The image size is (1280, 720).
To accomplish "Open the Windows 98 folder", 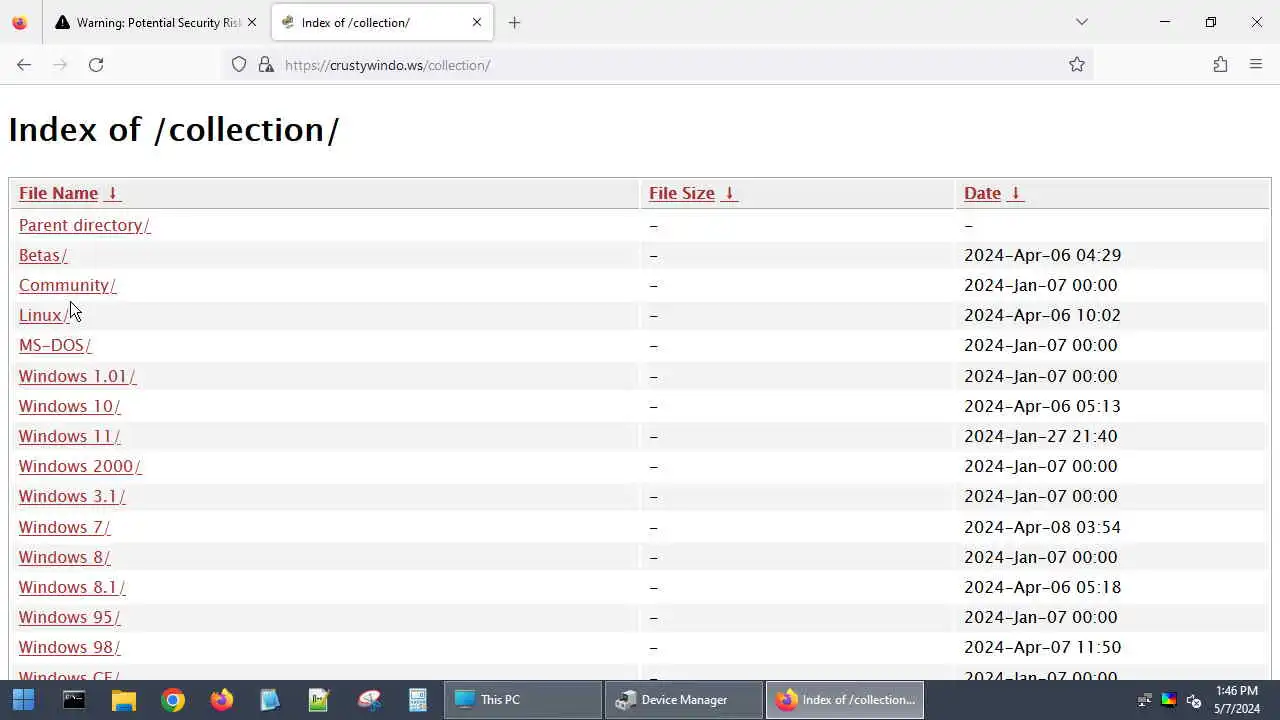I will [69, 647].
